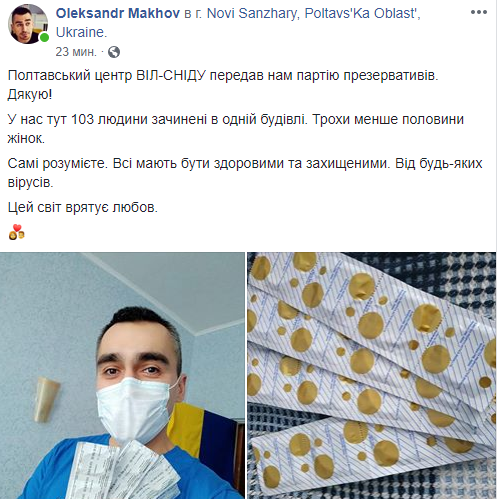Open the condom packages photo
The image size is (497, 499).
point(372,375)
